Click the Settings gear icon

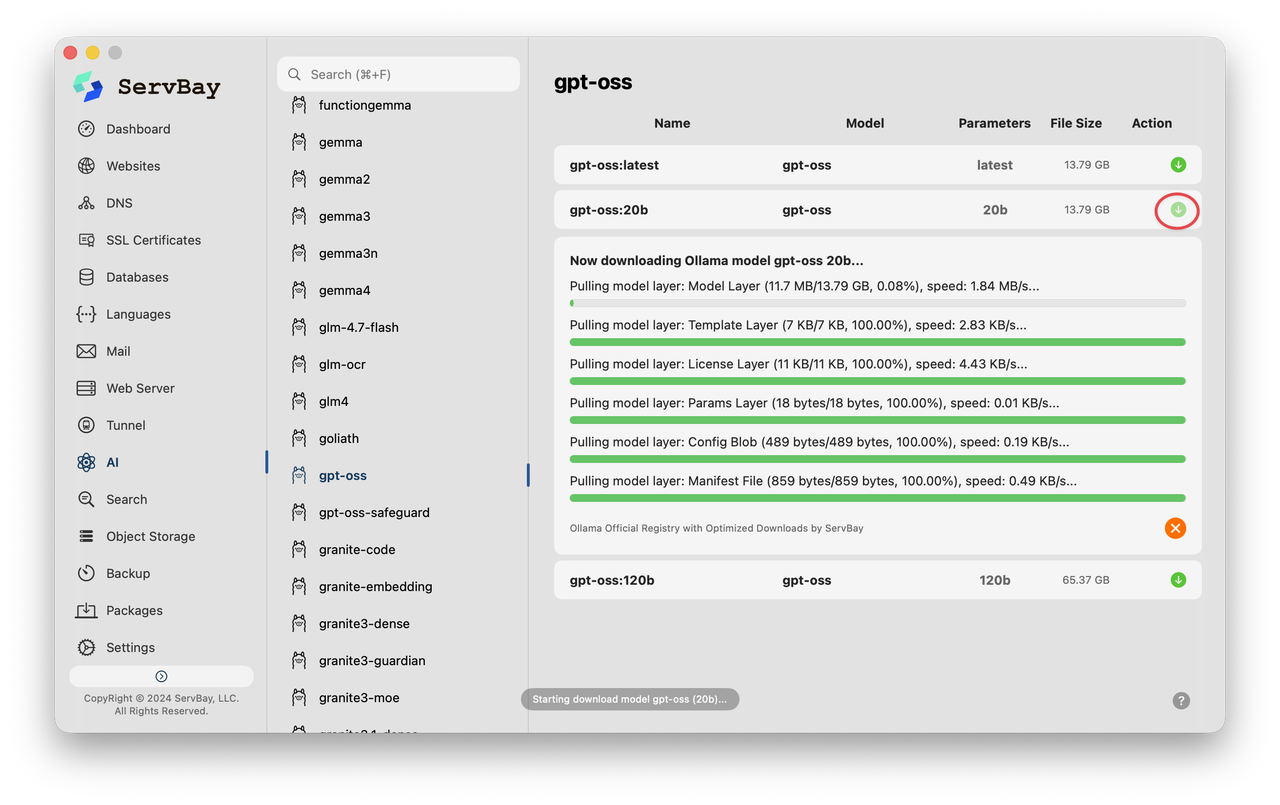point(87,647)
